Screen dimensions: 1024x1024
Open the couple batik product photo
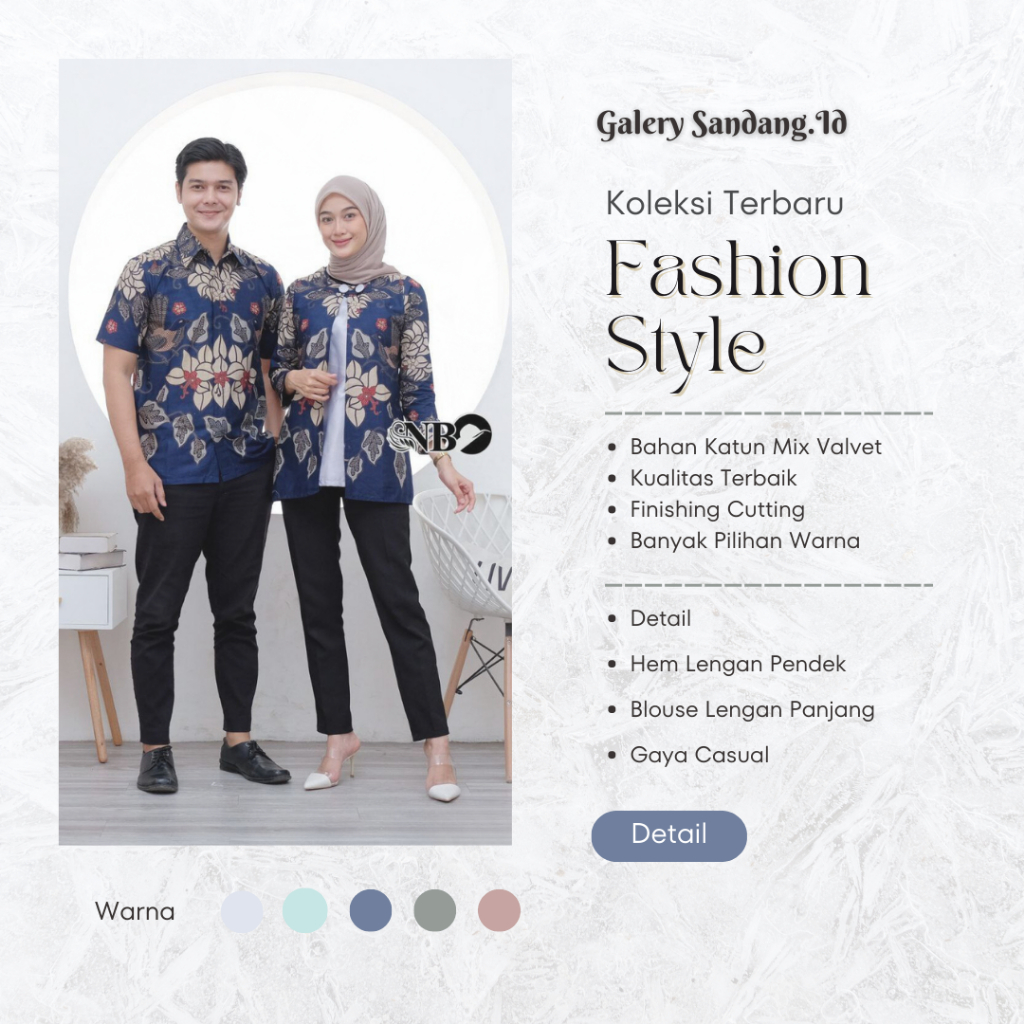coord(285,452)
